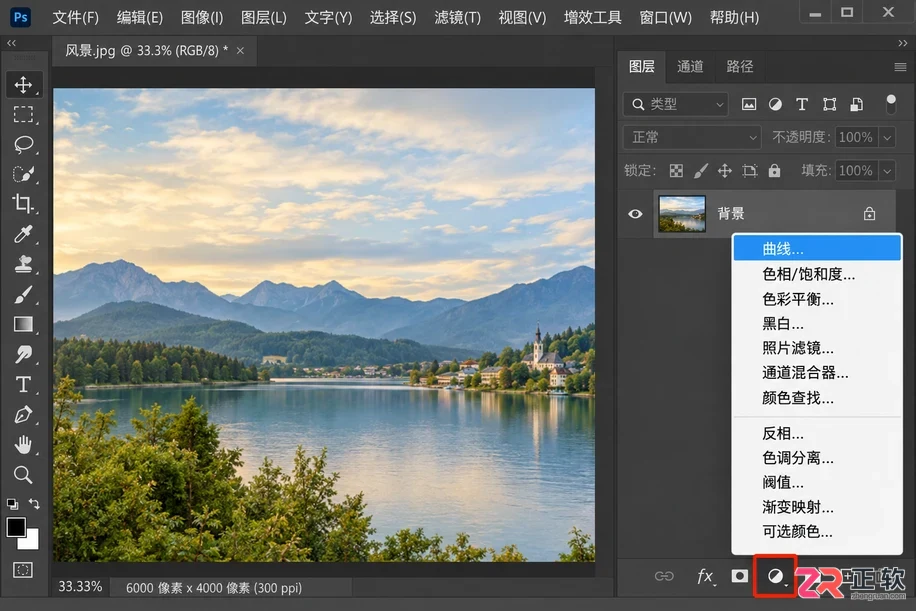916x611 pixels.
Task: Create new fill or adjustment layer
Action: tap(775, 577)
